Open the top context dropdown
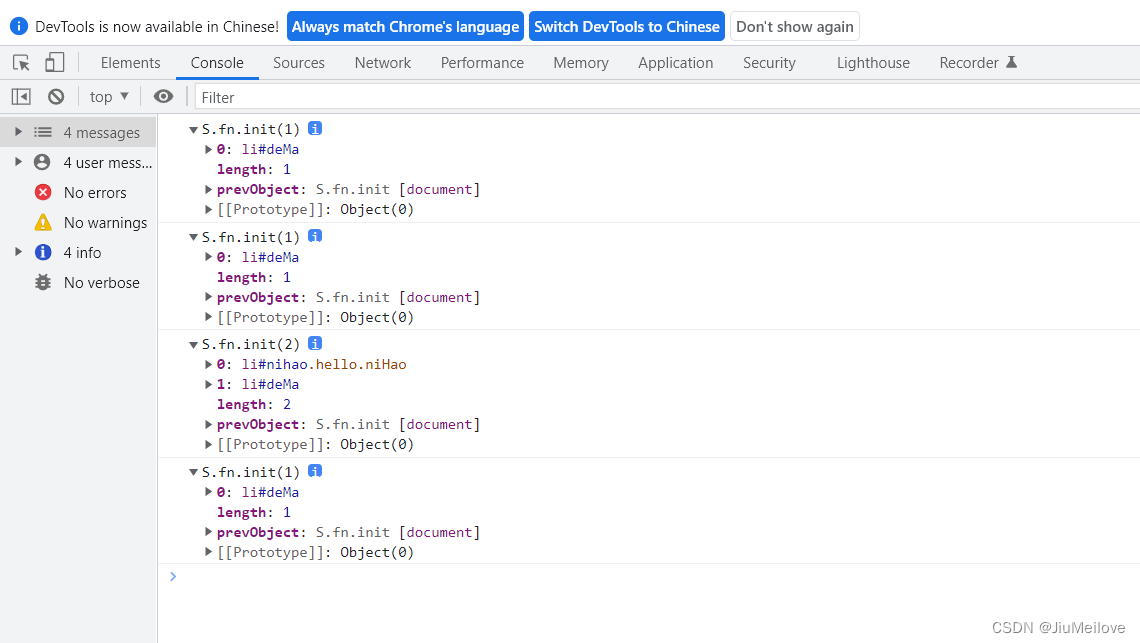Screen dimensions: 1140x643 pos(109,97)
